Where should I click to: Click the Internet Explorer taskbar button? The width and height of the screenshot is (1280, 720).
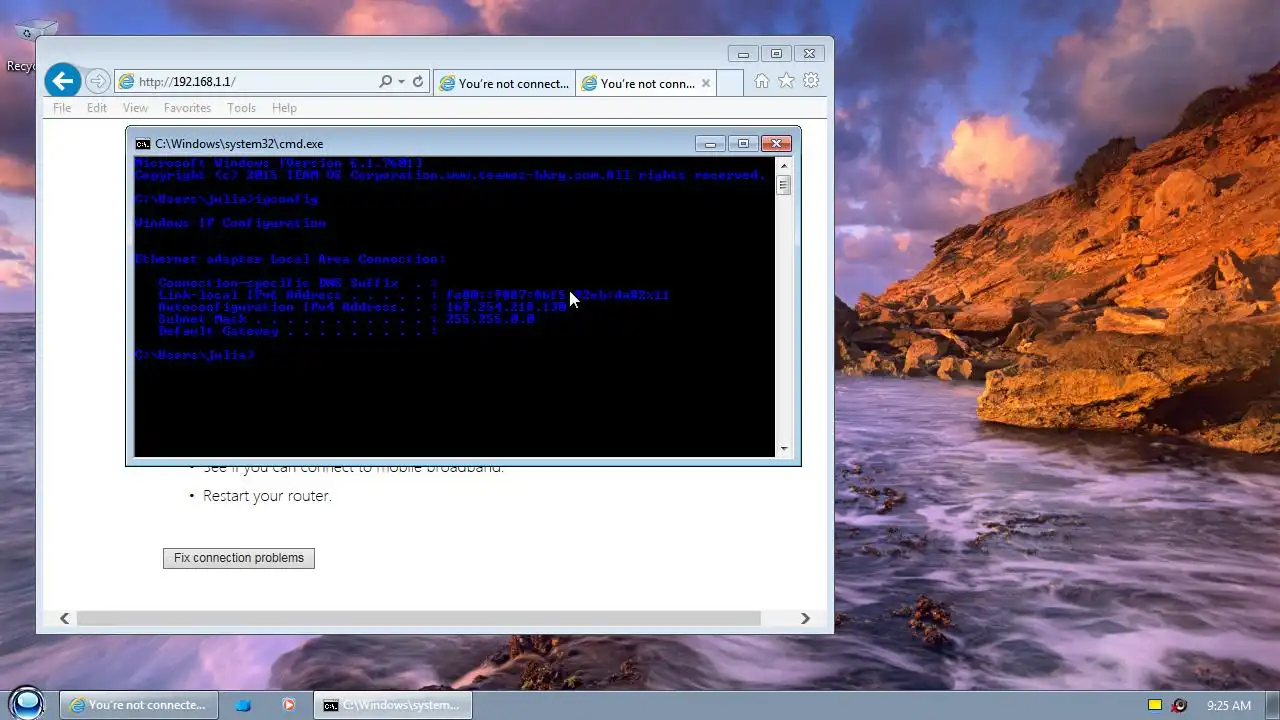coord(139,705)
